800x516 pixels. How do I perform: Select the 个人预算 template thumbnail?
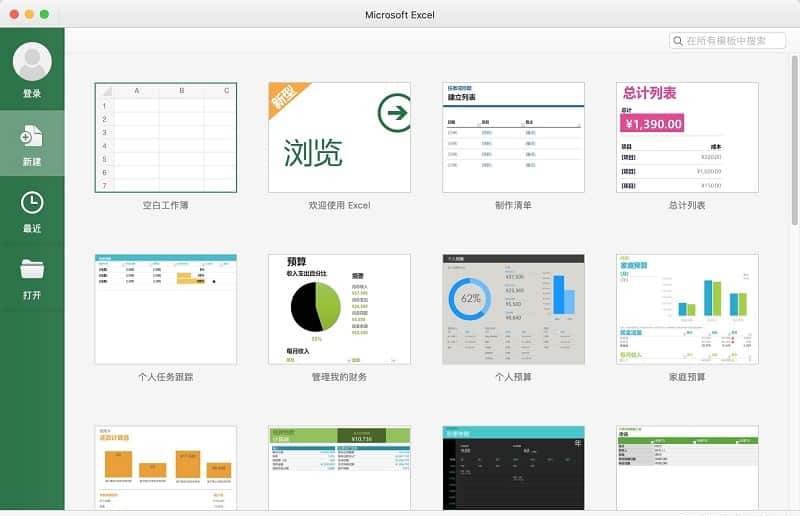pos(513,308)
